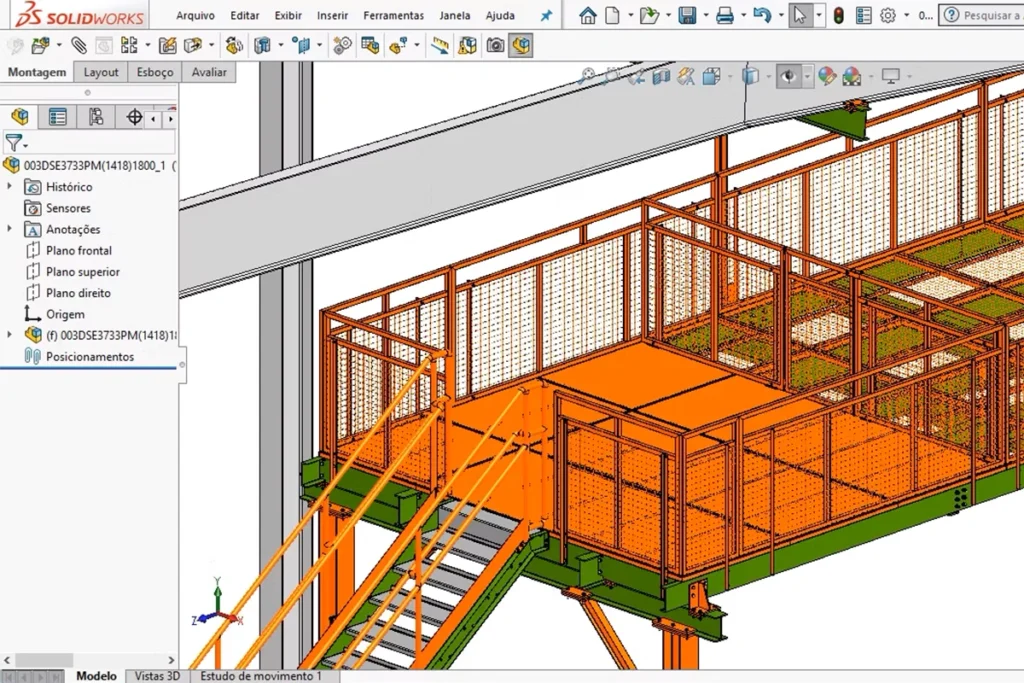Click the Edit Appearance color ball icon
Image resolution: width=1024 pixels, height=683 pixels.
(826, 76)
